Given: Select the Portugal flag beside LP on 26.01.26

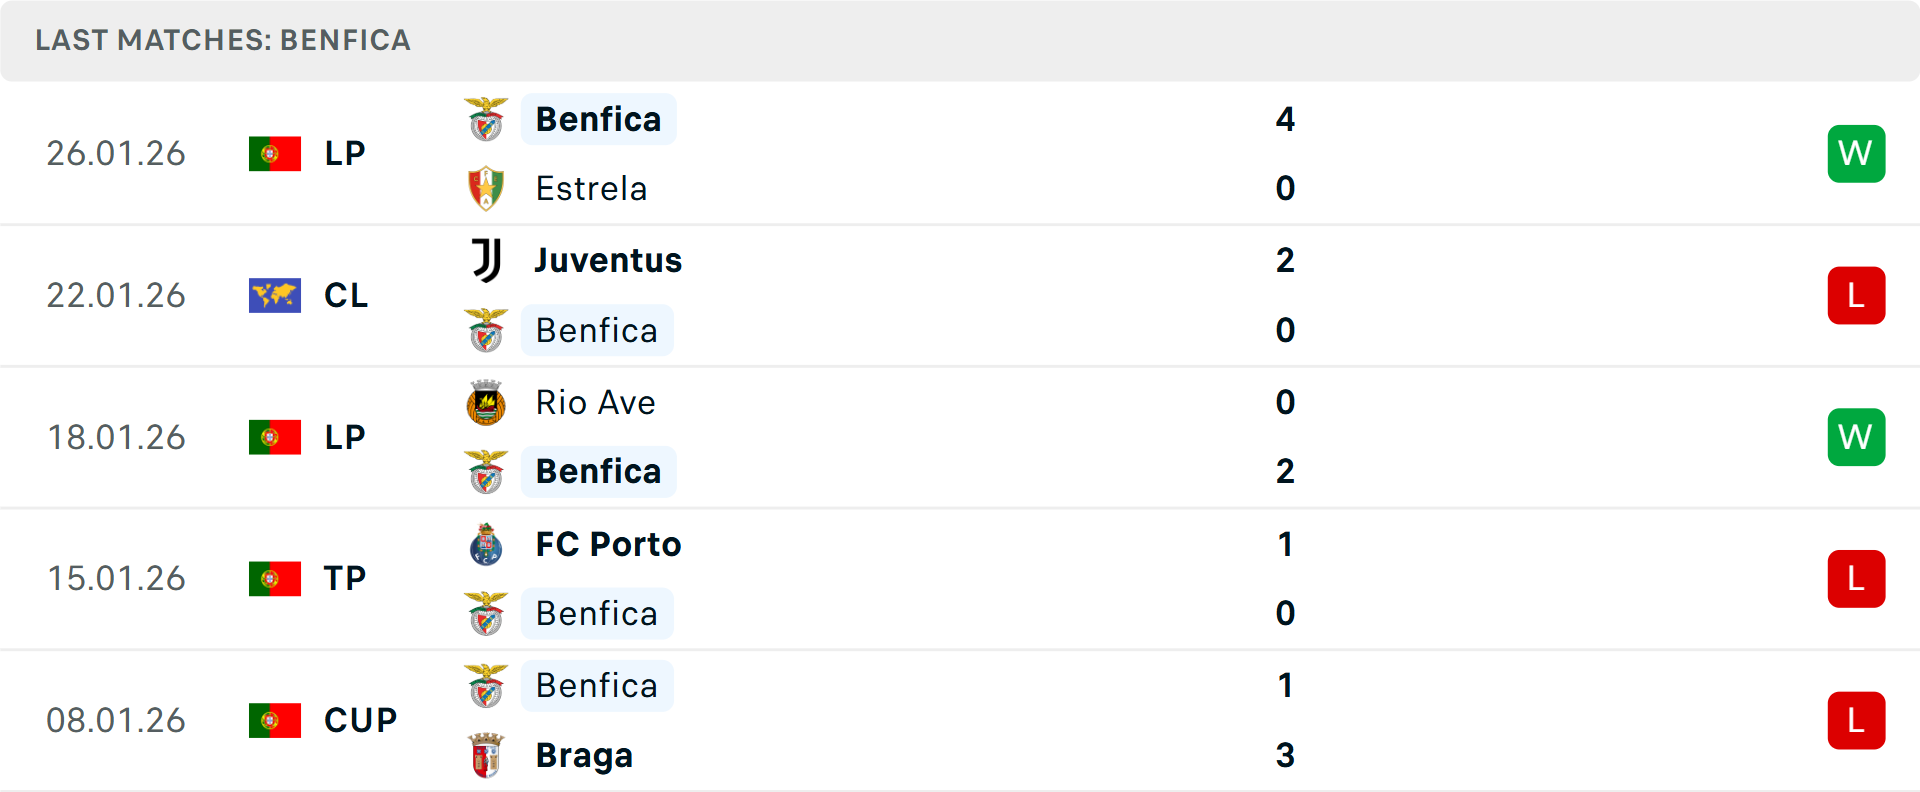Looking at the screenshot, I should 275,153.
